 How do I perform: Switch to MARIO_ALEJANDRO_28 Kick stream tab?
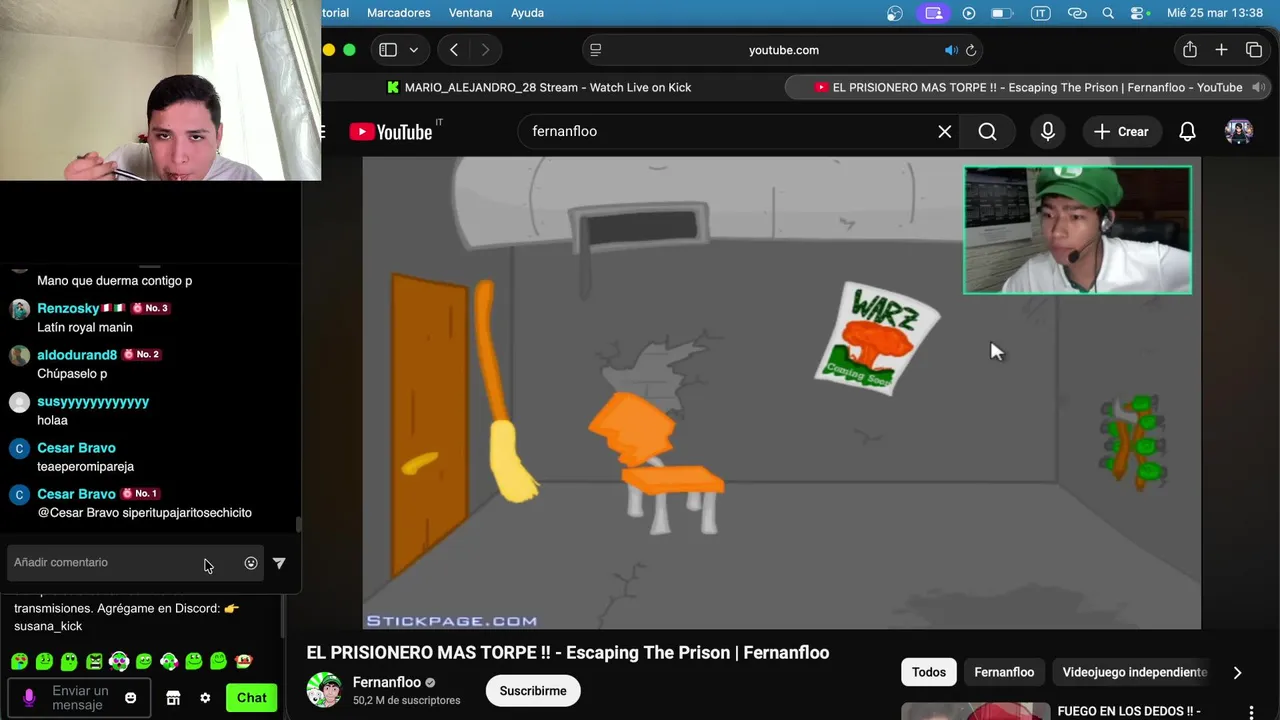coord(539,87)
